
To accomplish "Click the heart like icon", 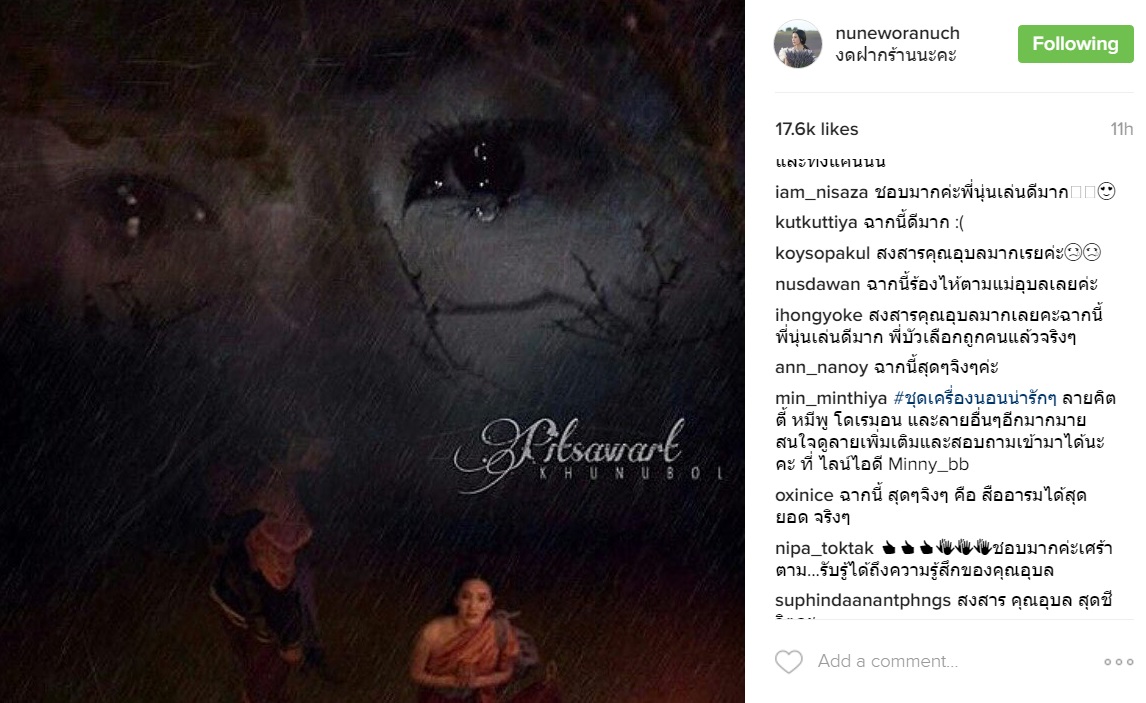I will pyautogui.click(x=789, y=661).
